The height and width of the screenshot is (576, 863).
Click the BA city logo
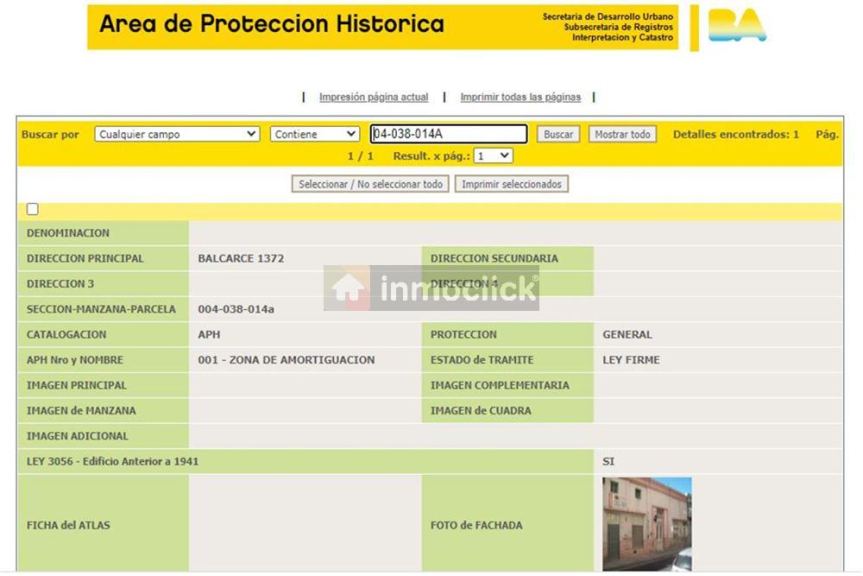tap(736, 26)
